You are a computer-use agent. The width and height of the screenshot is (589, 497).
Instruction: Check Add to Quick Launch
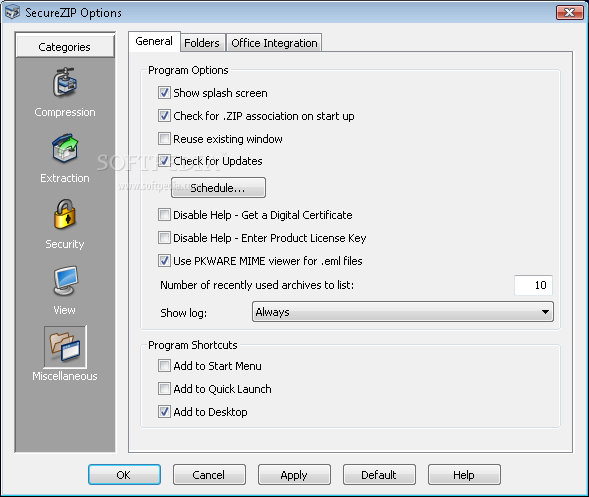point(164,389)
